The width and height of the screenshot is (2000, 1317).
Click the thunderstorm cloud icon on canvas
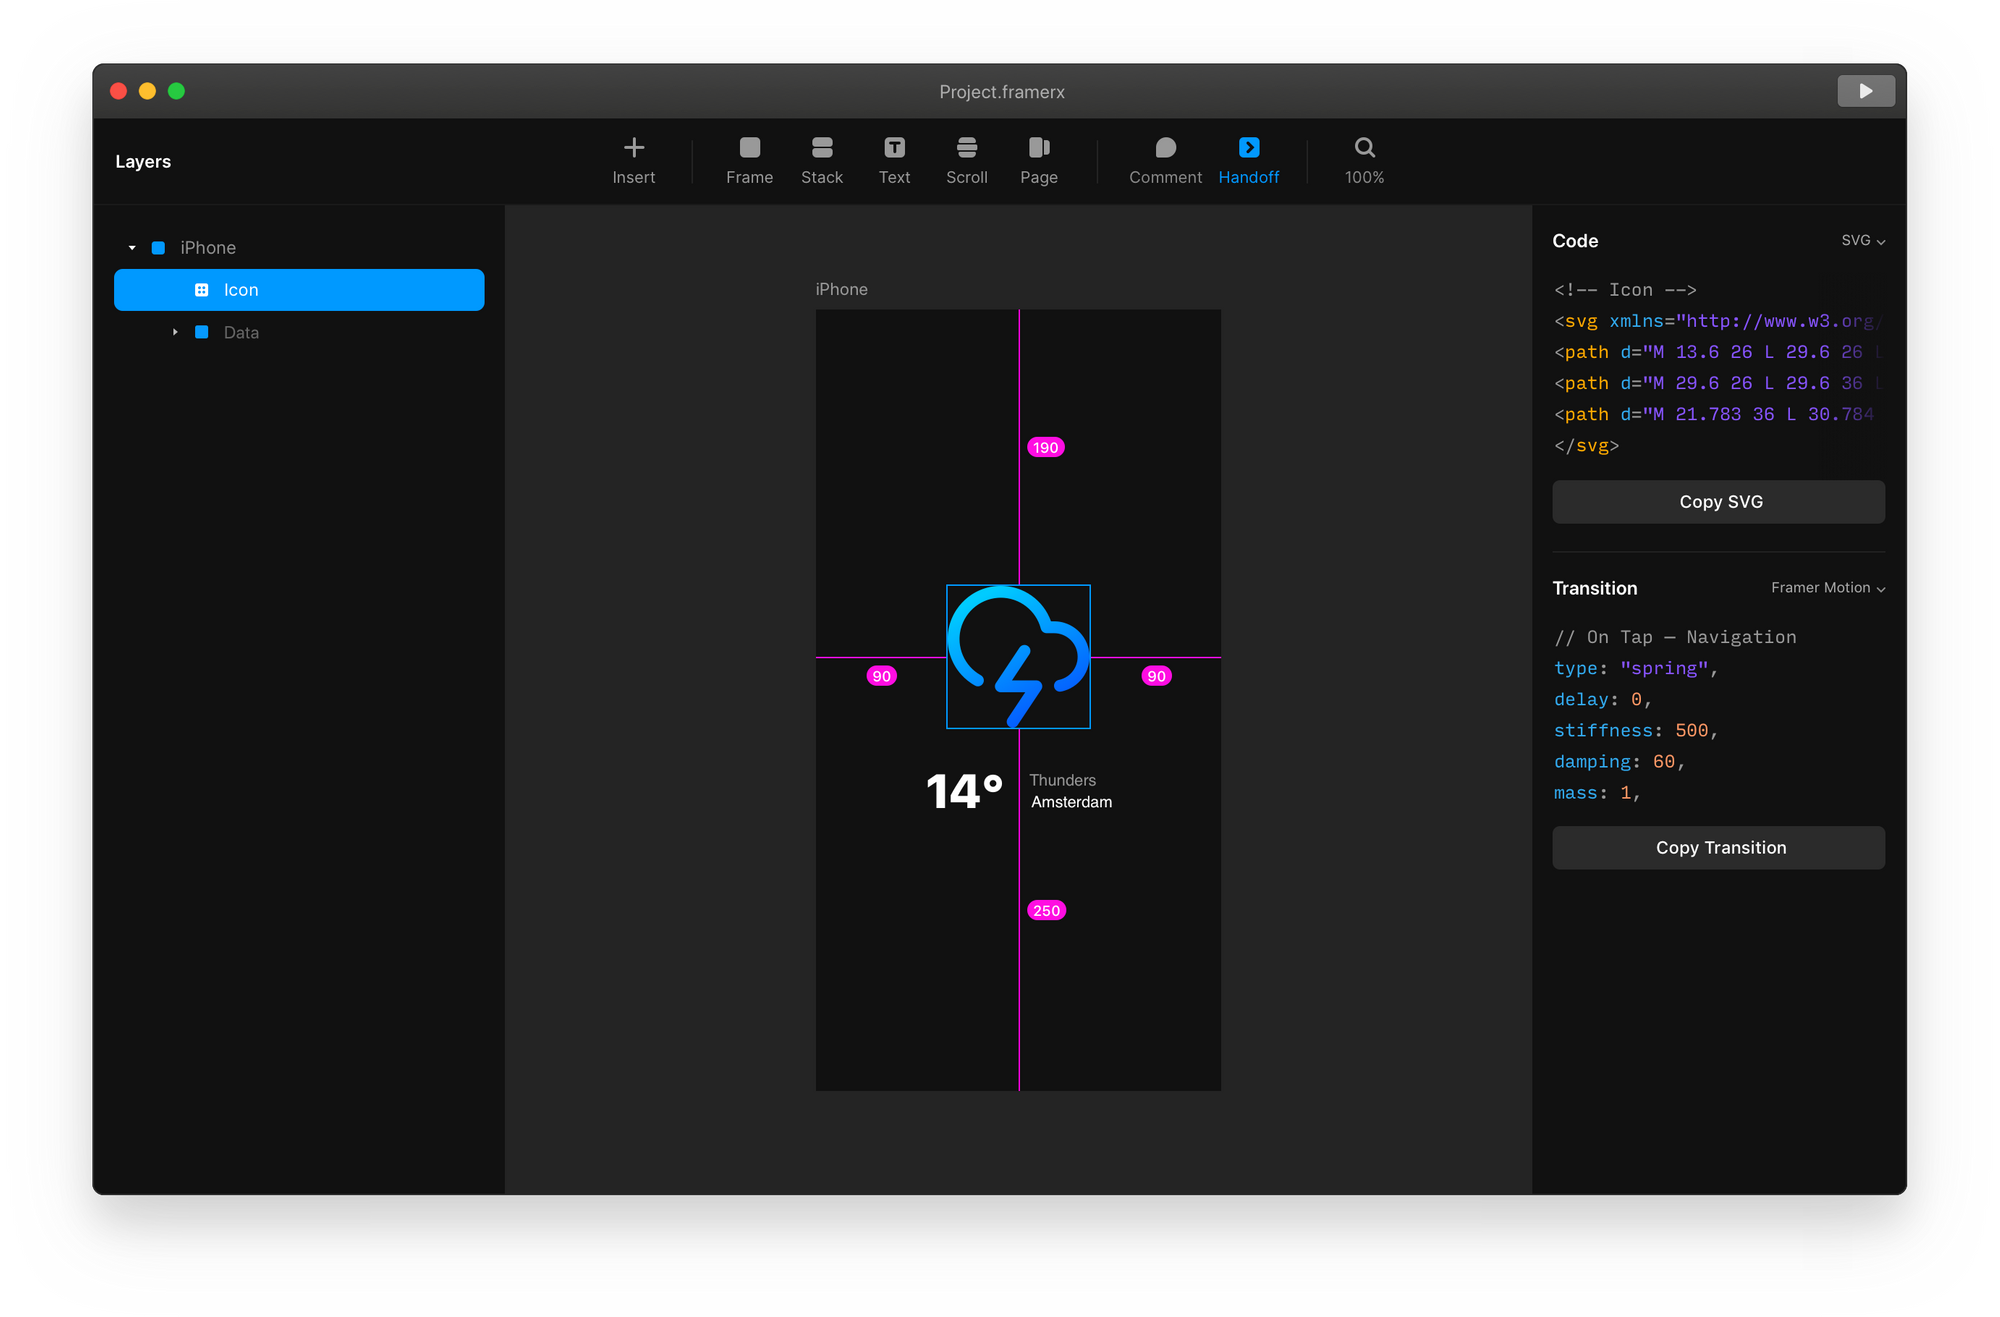click(1018, 656)
